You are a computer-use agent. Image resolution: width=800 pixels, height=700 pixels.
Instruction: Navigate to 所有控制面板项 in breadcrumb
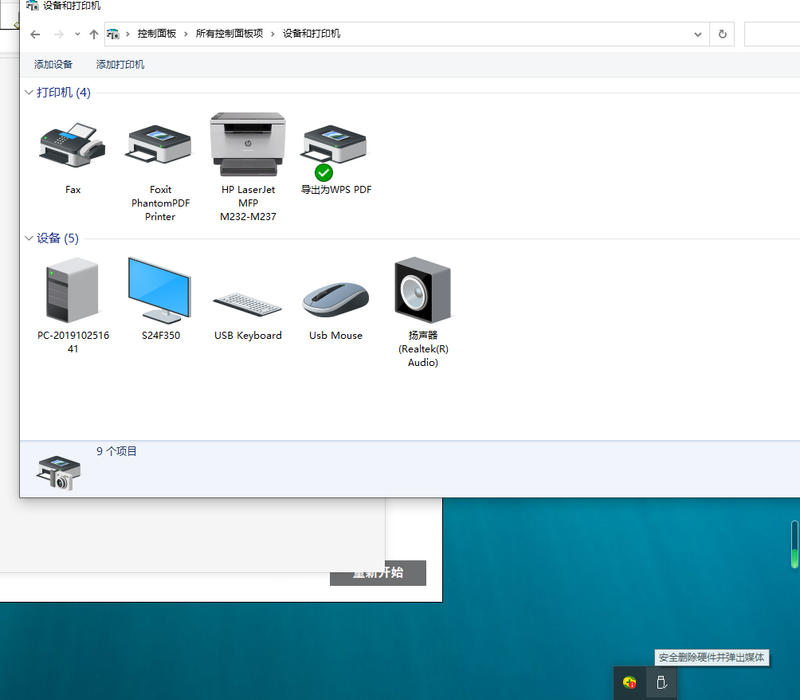pyautogui.click(x=229, y=34)
